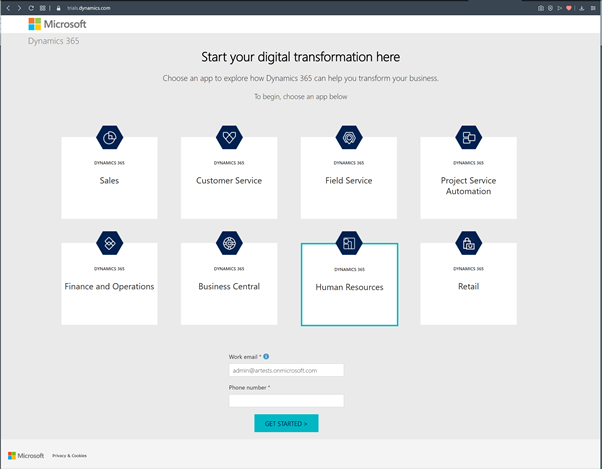
Task: Click the Field Service hexagon icon
Action: coord(349,138)
